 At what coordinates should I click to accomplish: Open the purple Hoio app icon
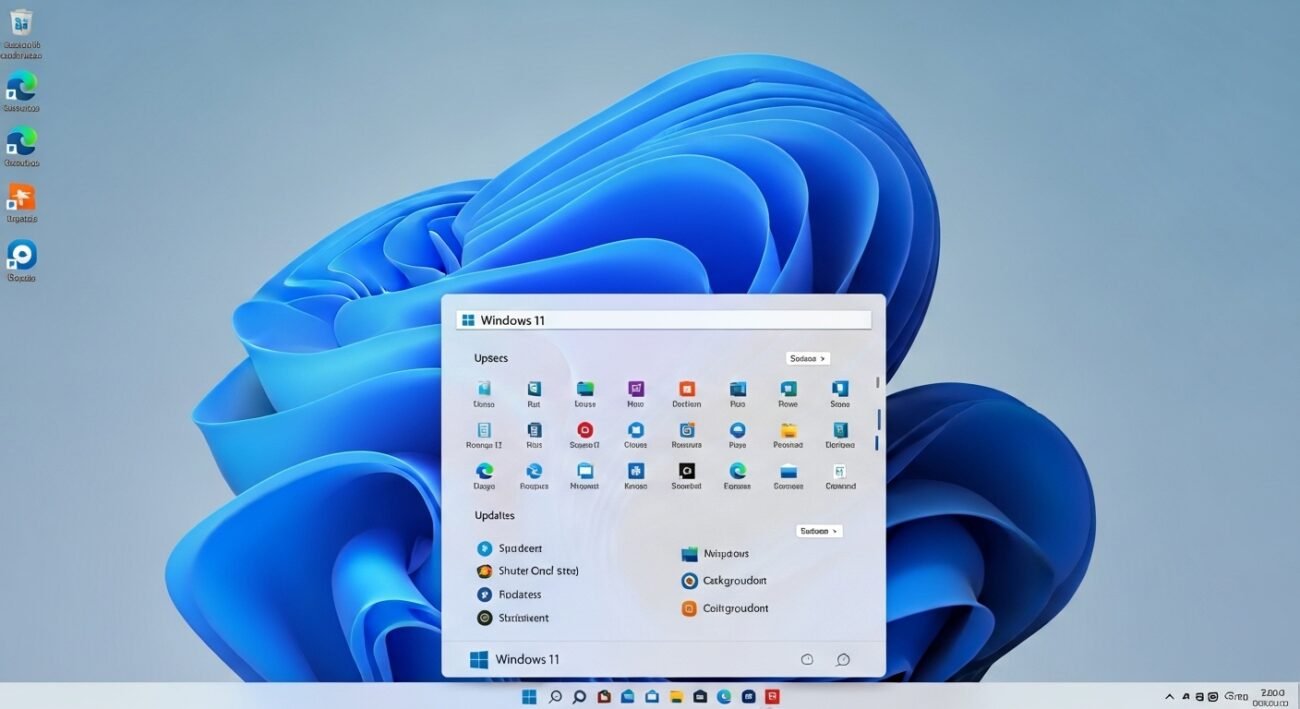pyautogui.click(x=635, y=389)
